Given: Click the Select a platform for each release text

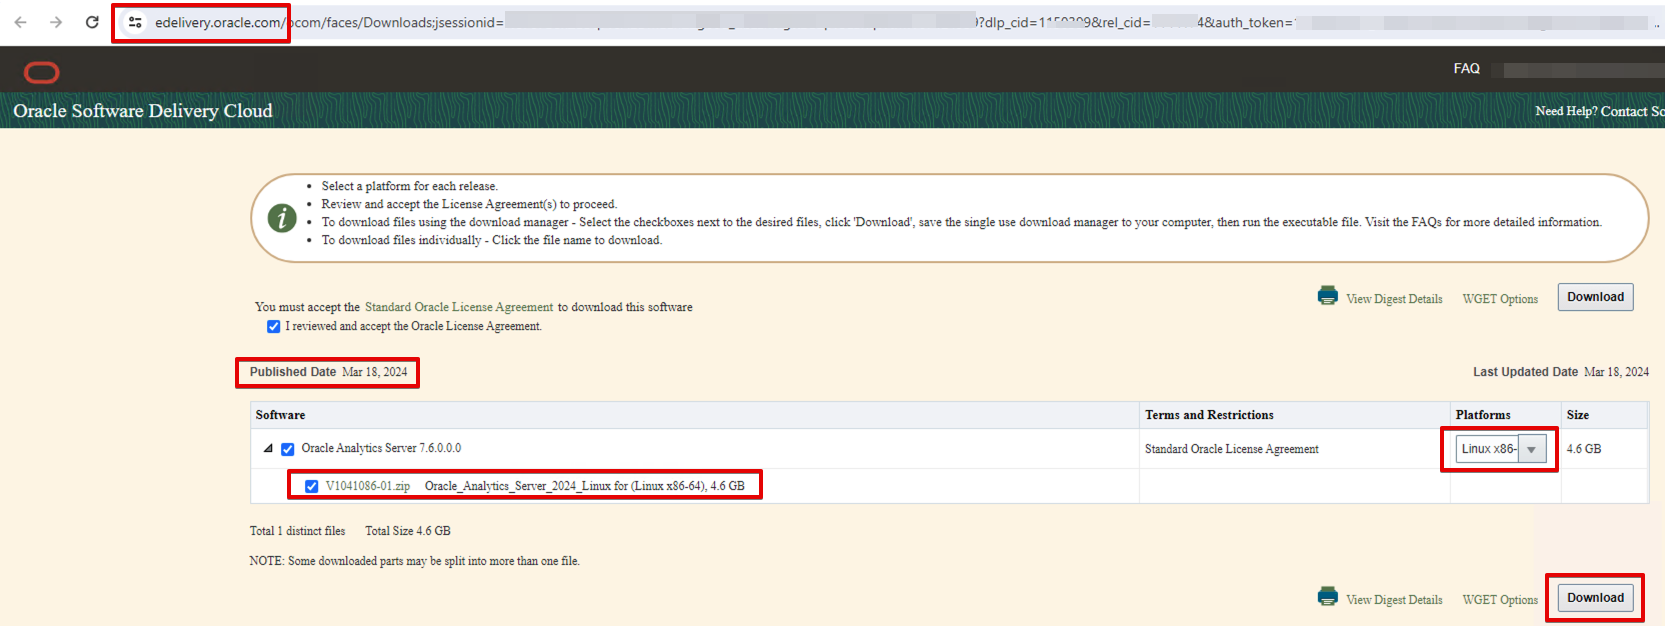Looking at the screenshot, I should point(409,186).
